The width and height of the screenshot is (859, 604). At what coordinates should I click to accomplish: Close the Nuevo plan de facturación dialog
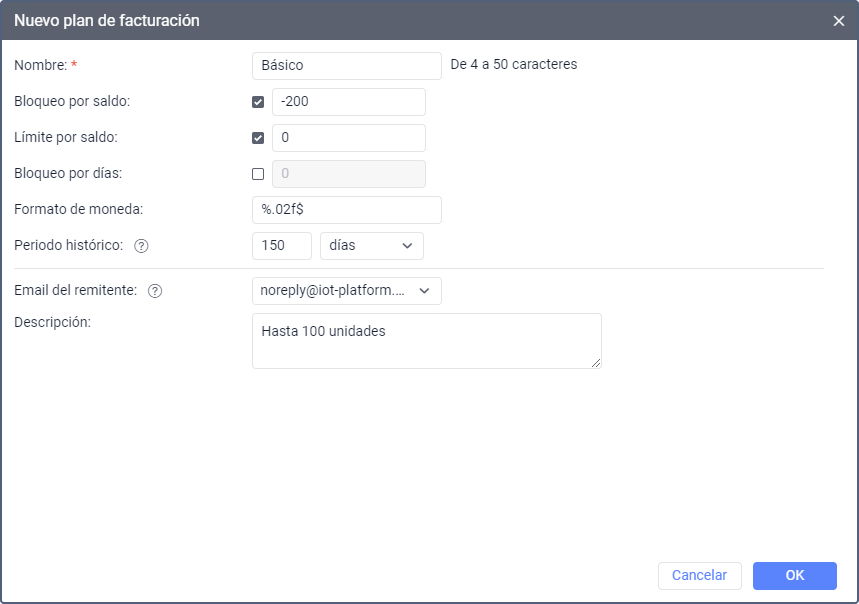coord(838,21)
